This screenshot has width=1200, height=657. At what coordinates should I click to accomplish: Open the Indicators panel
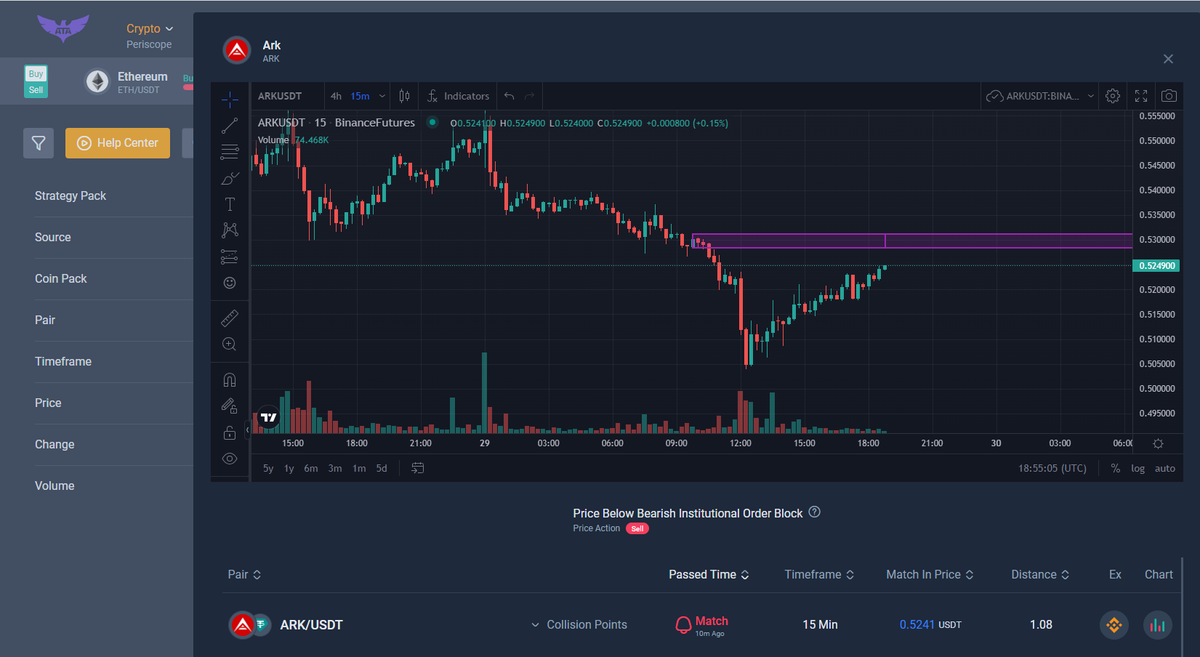[x=457, y=96]
